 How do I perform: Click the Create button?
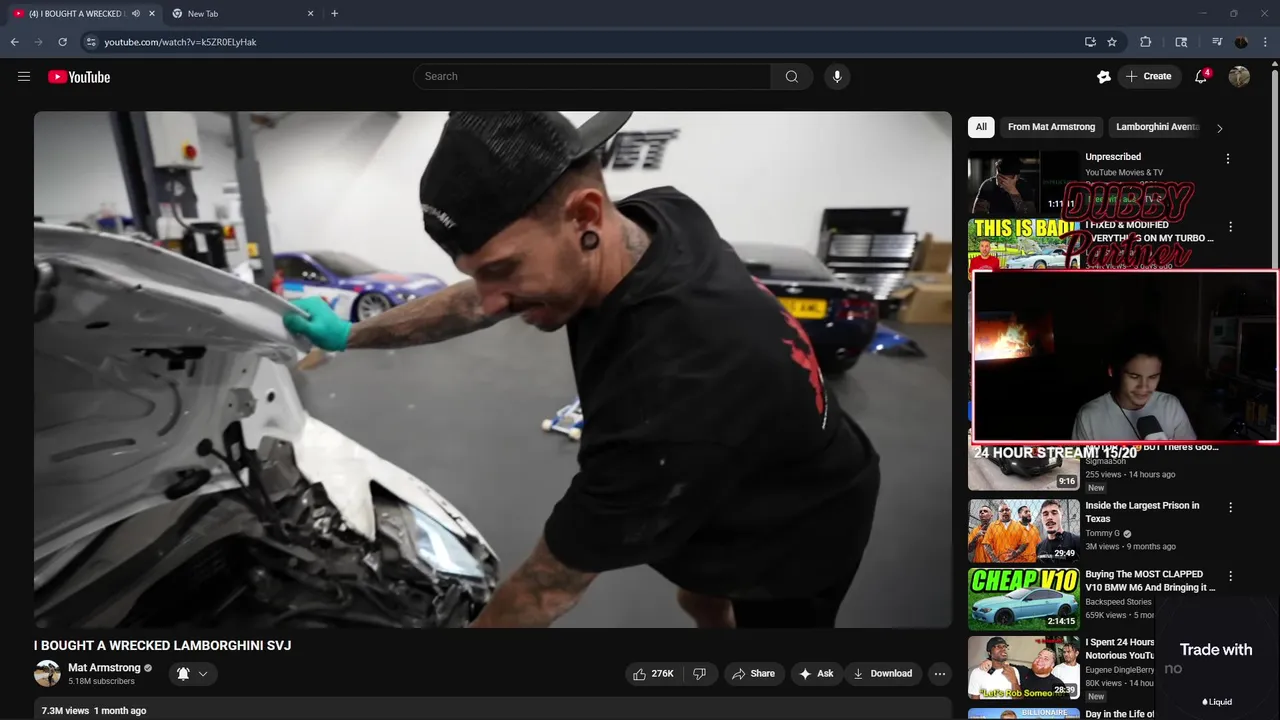pos(1148,76)
